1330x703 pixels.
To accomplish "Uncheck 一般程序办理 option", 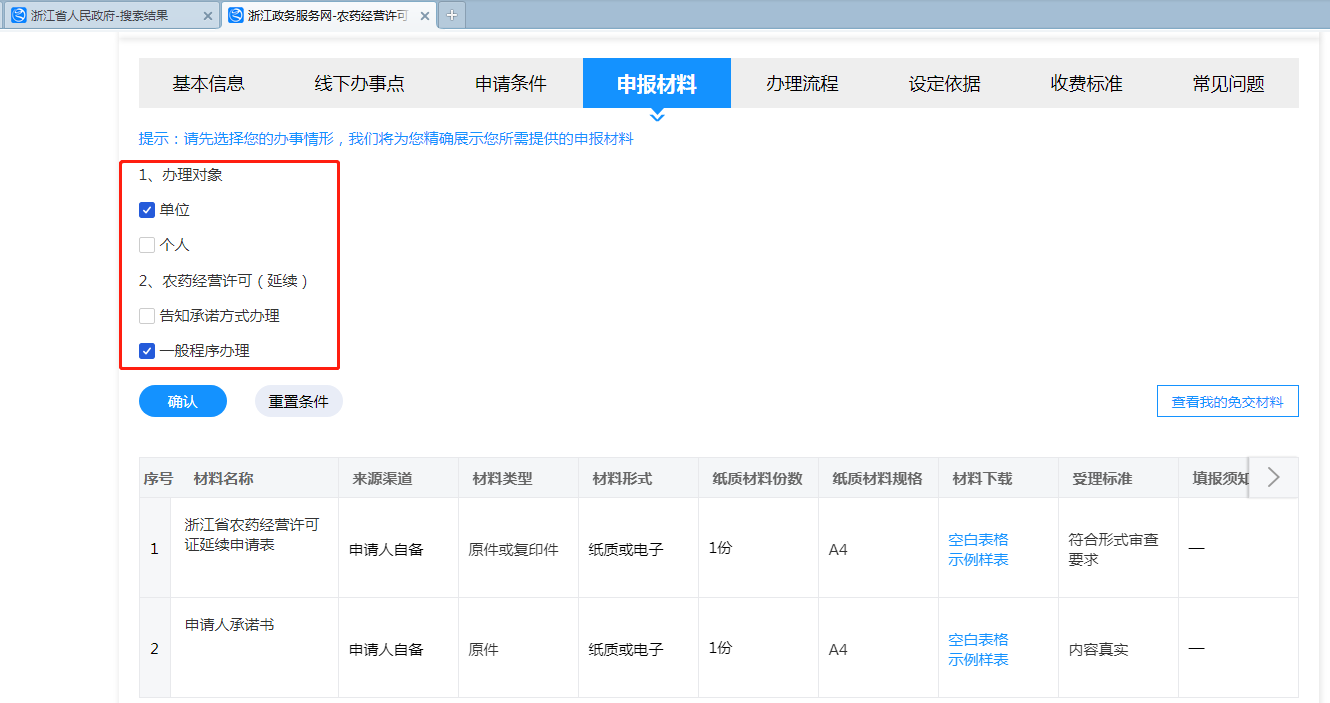I will pos(147,351).
